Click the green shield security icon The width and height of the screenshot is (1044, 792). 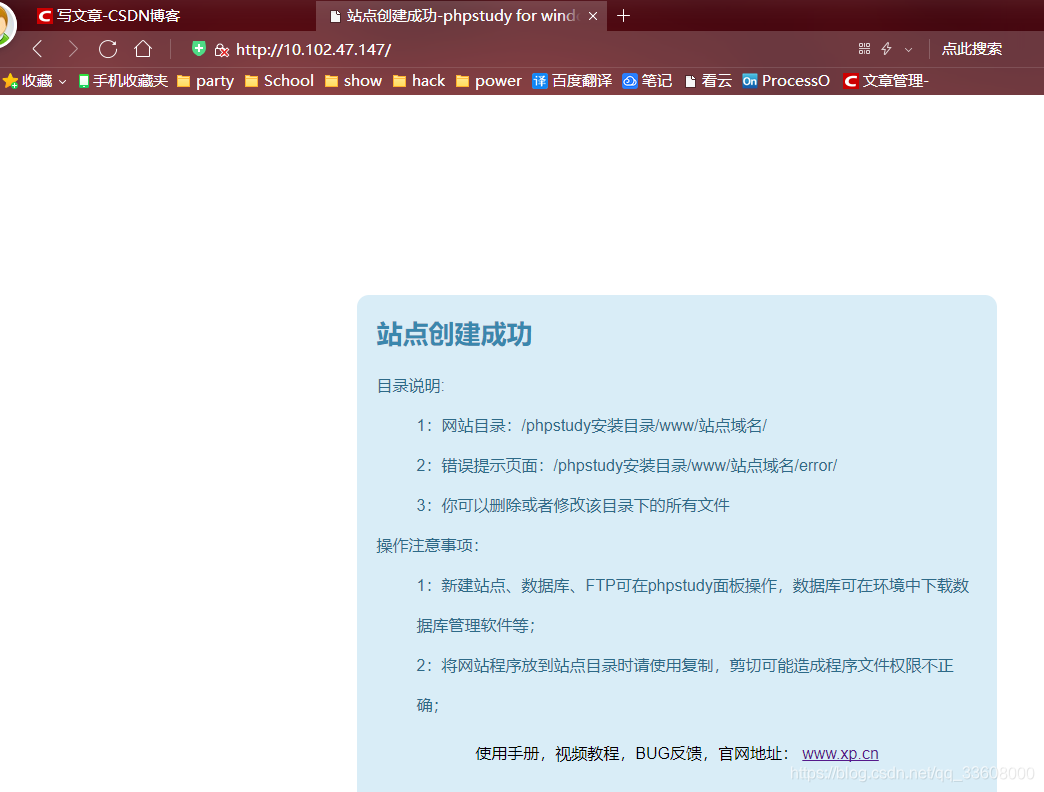pos(198,48)
